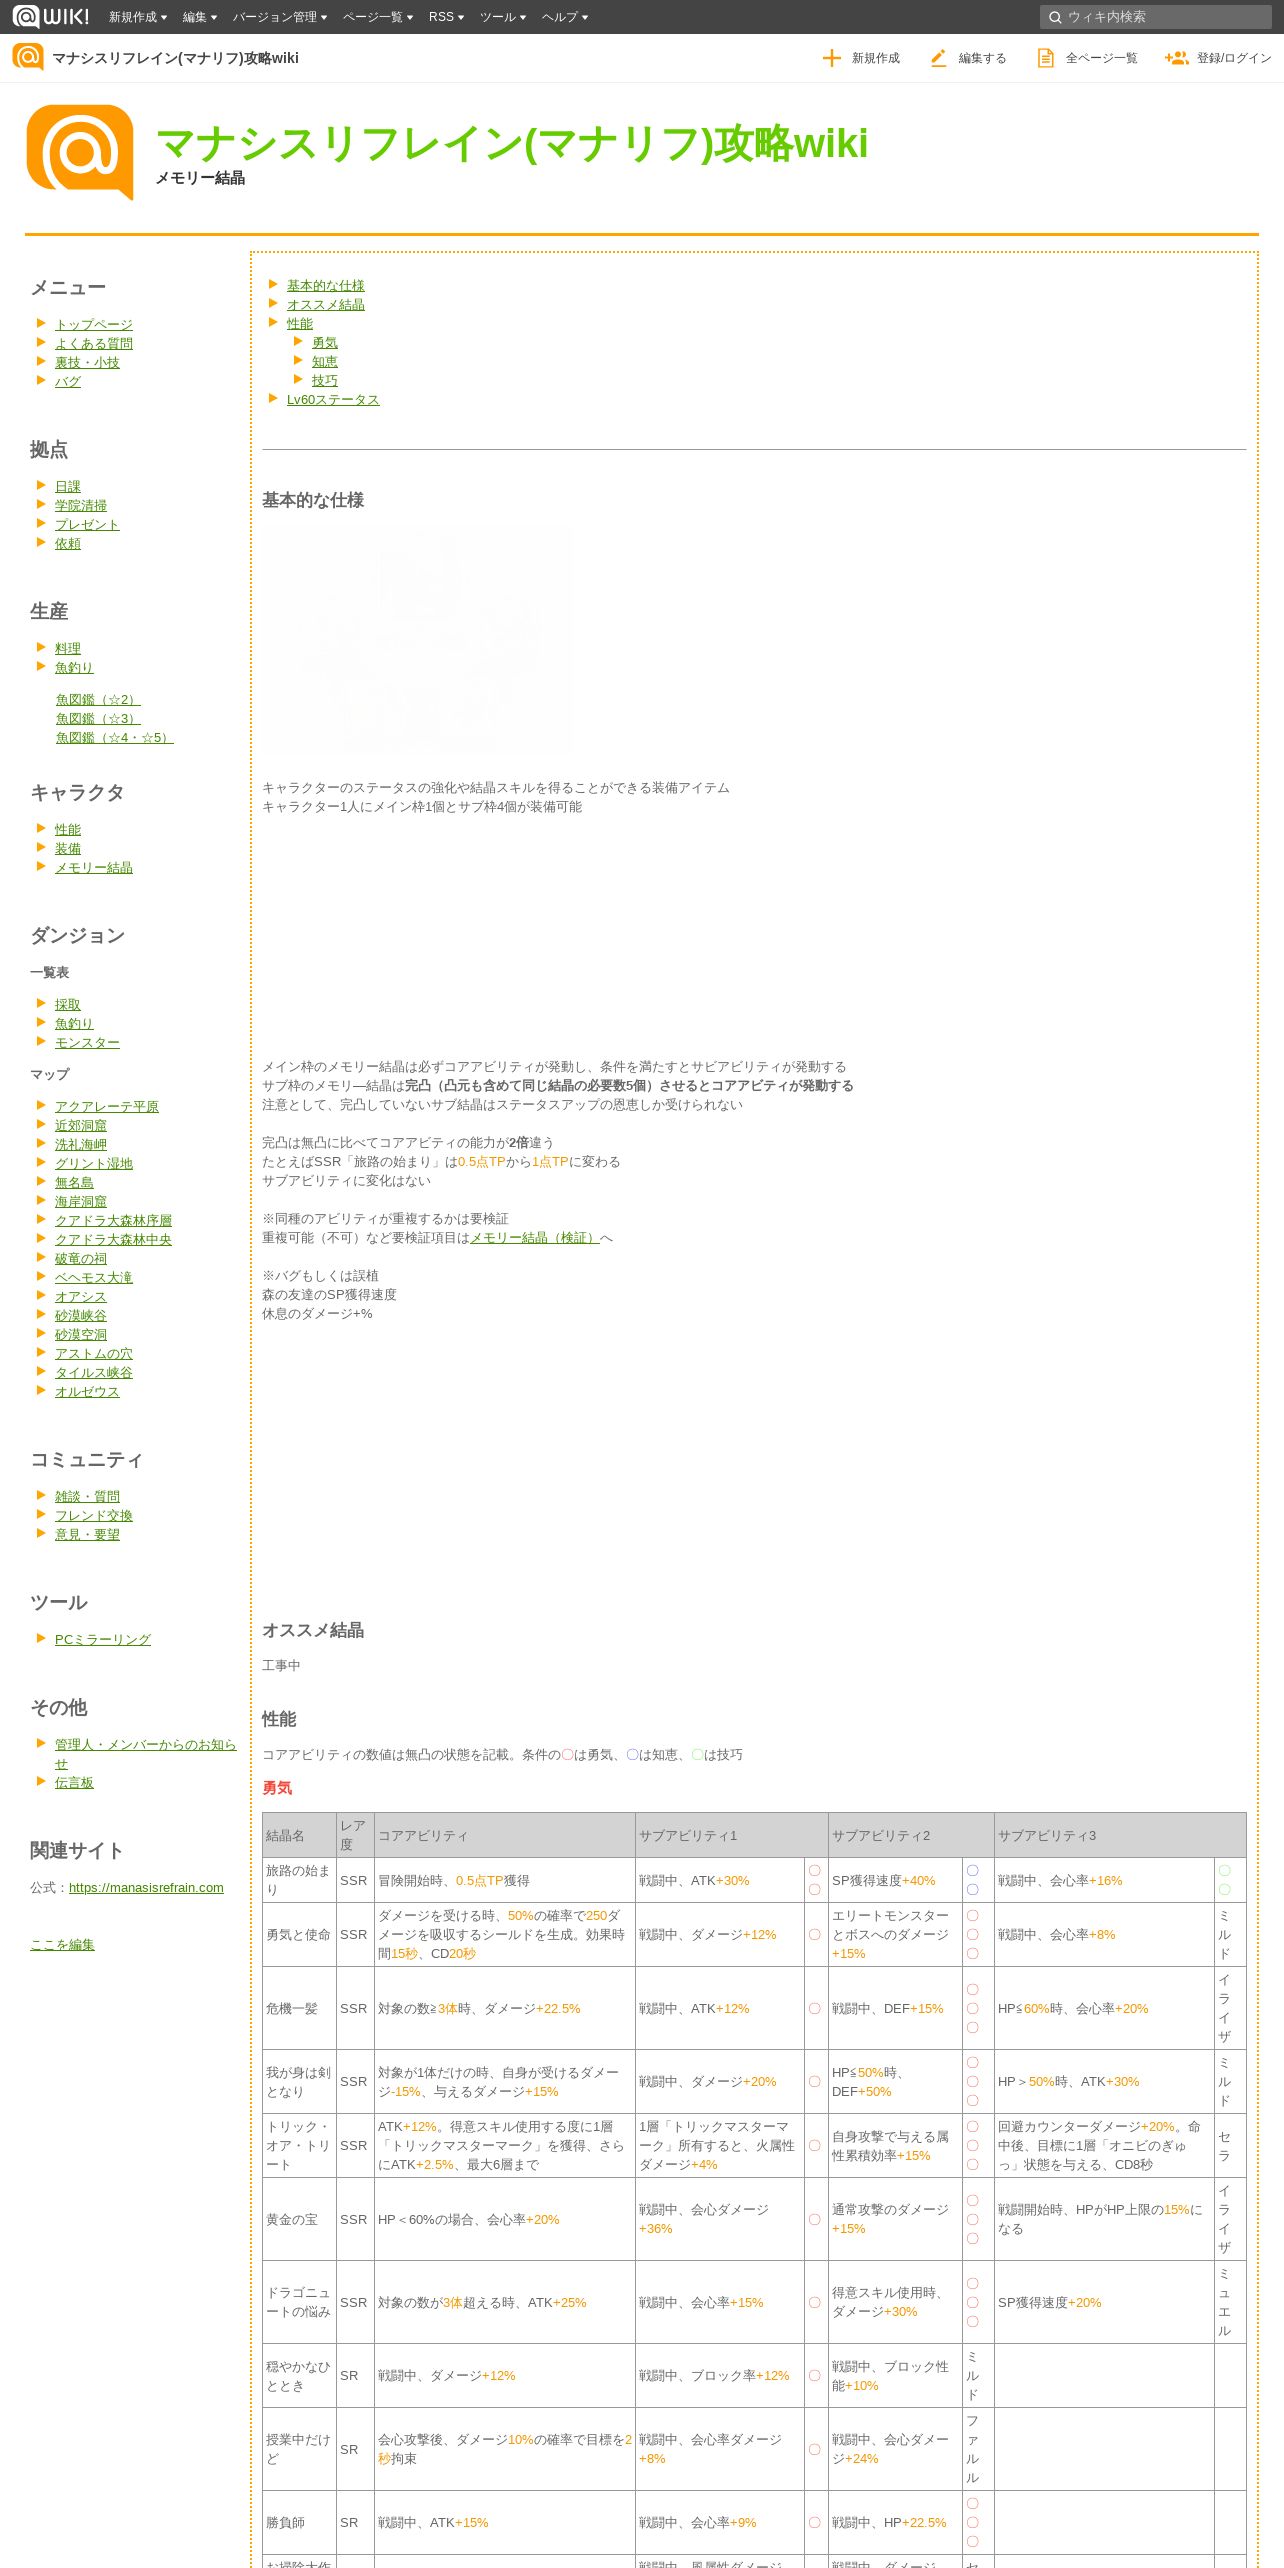Jump to 勇気 in the contents list

(x=325, y=343)
